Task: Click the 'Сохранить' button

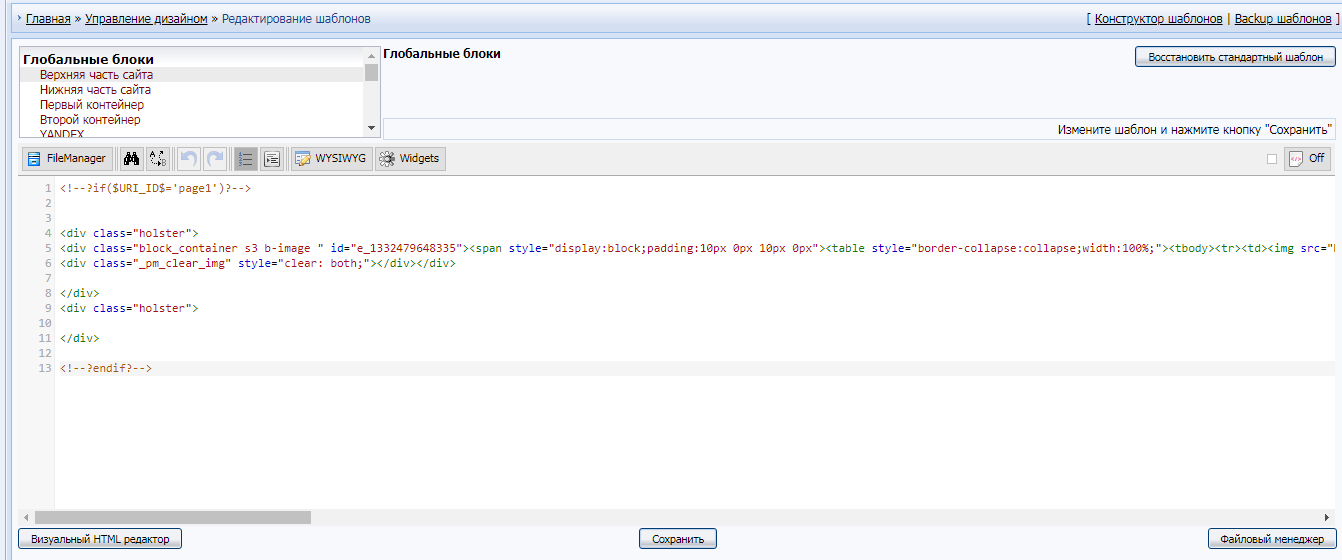Action: tap(677, 539)
